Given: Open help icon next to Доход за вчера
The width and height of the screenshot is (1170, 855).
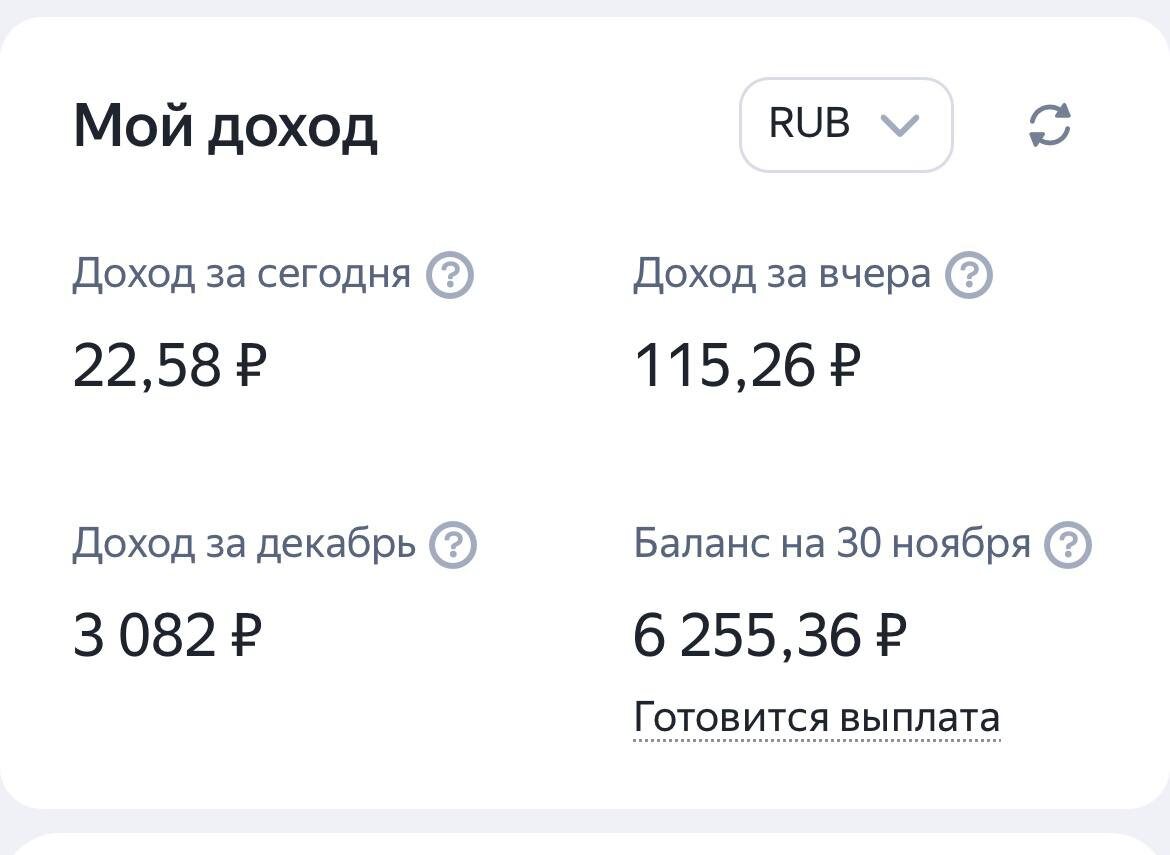Looking at the screenshot, I should click(968, 274).
